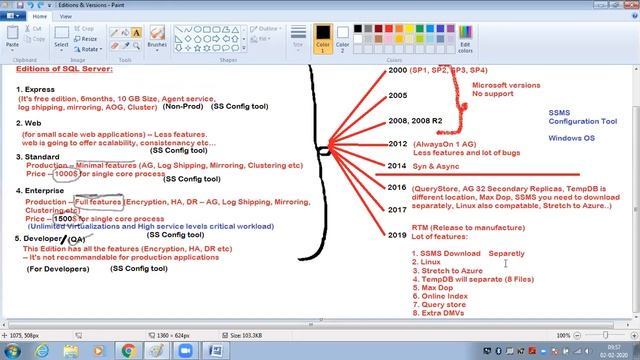Screen dimensions: 640x360
Task: Click the Save icon in title bar
Action: [20, 5]
